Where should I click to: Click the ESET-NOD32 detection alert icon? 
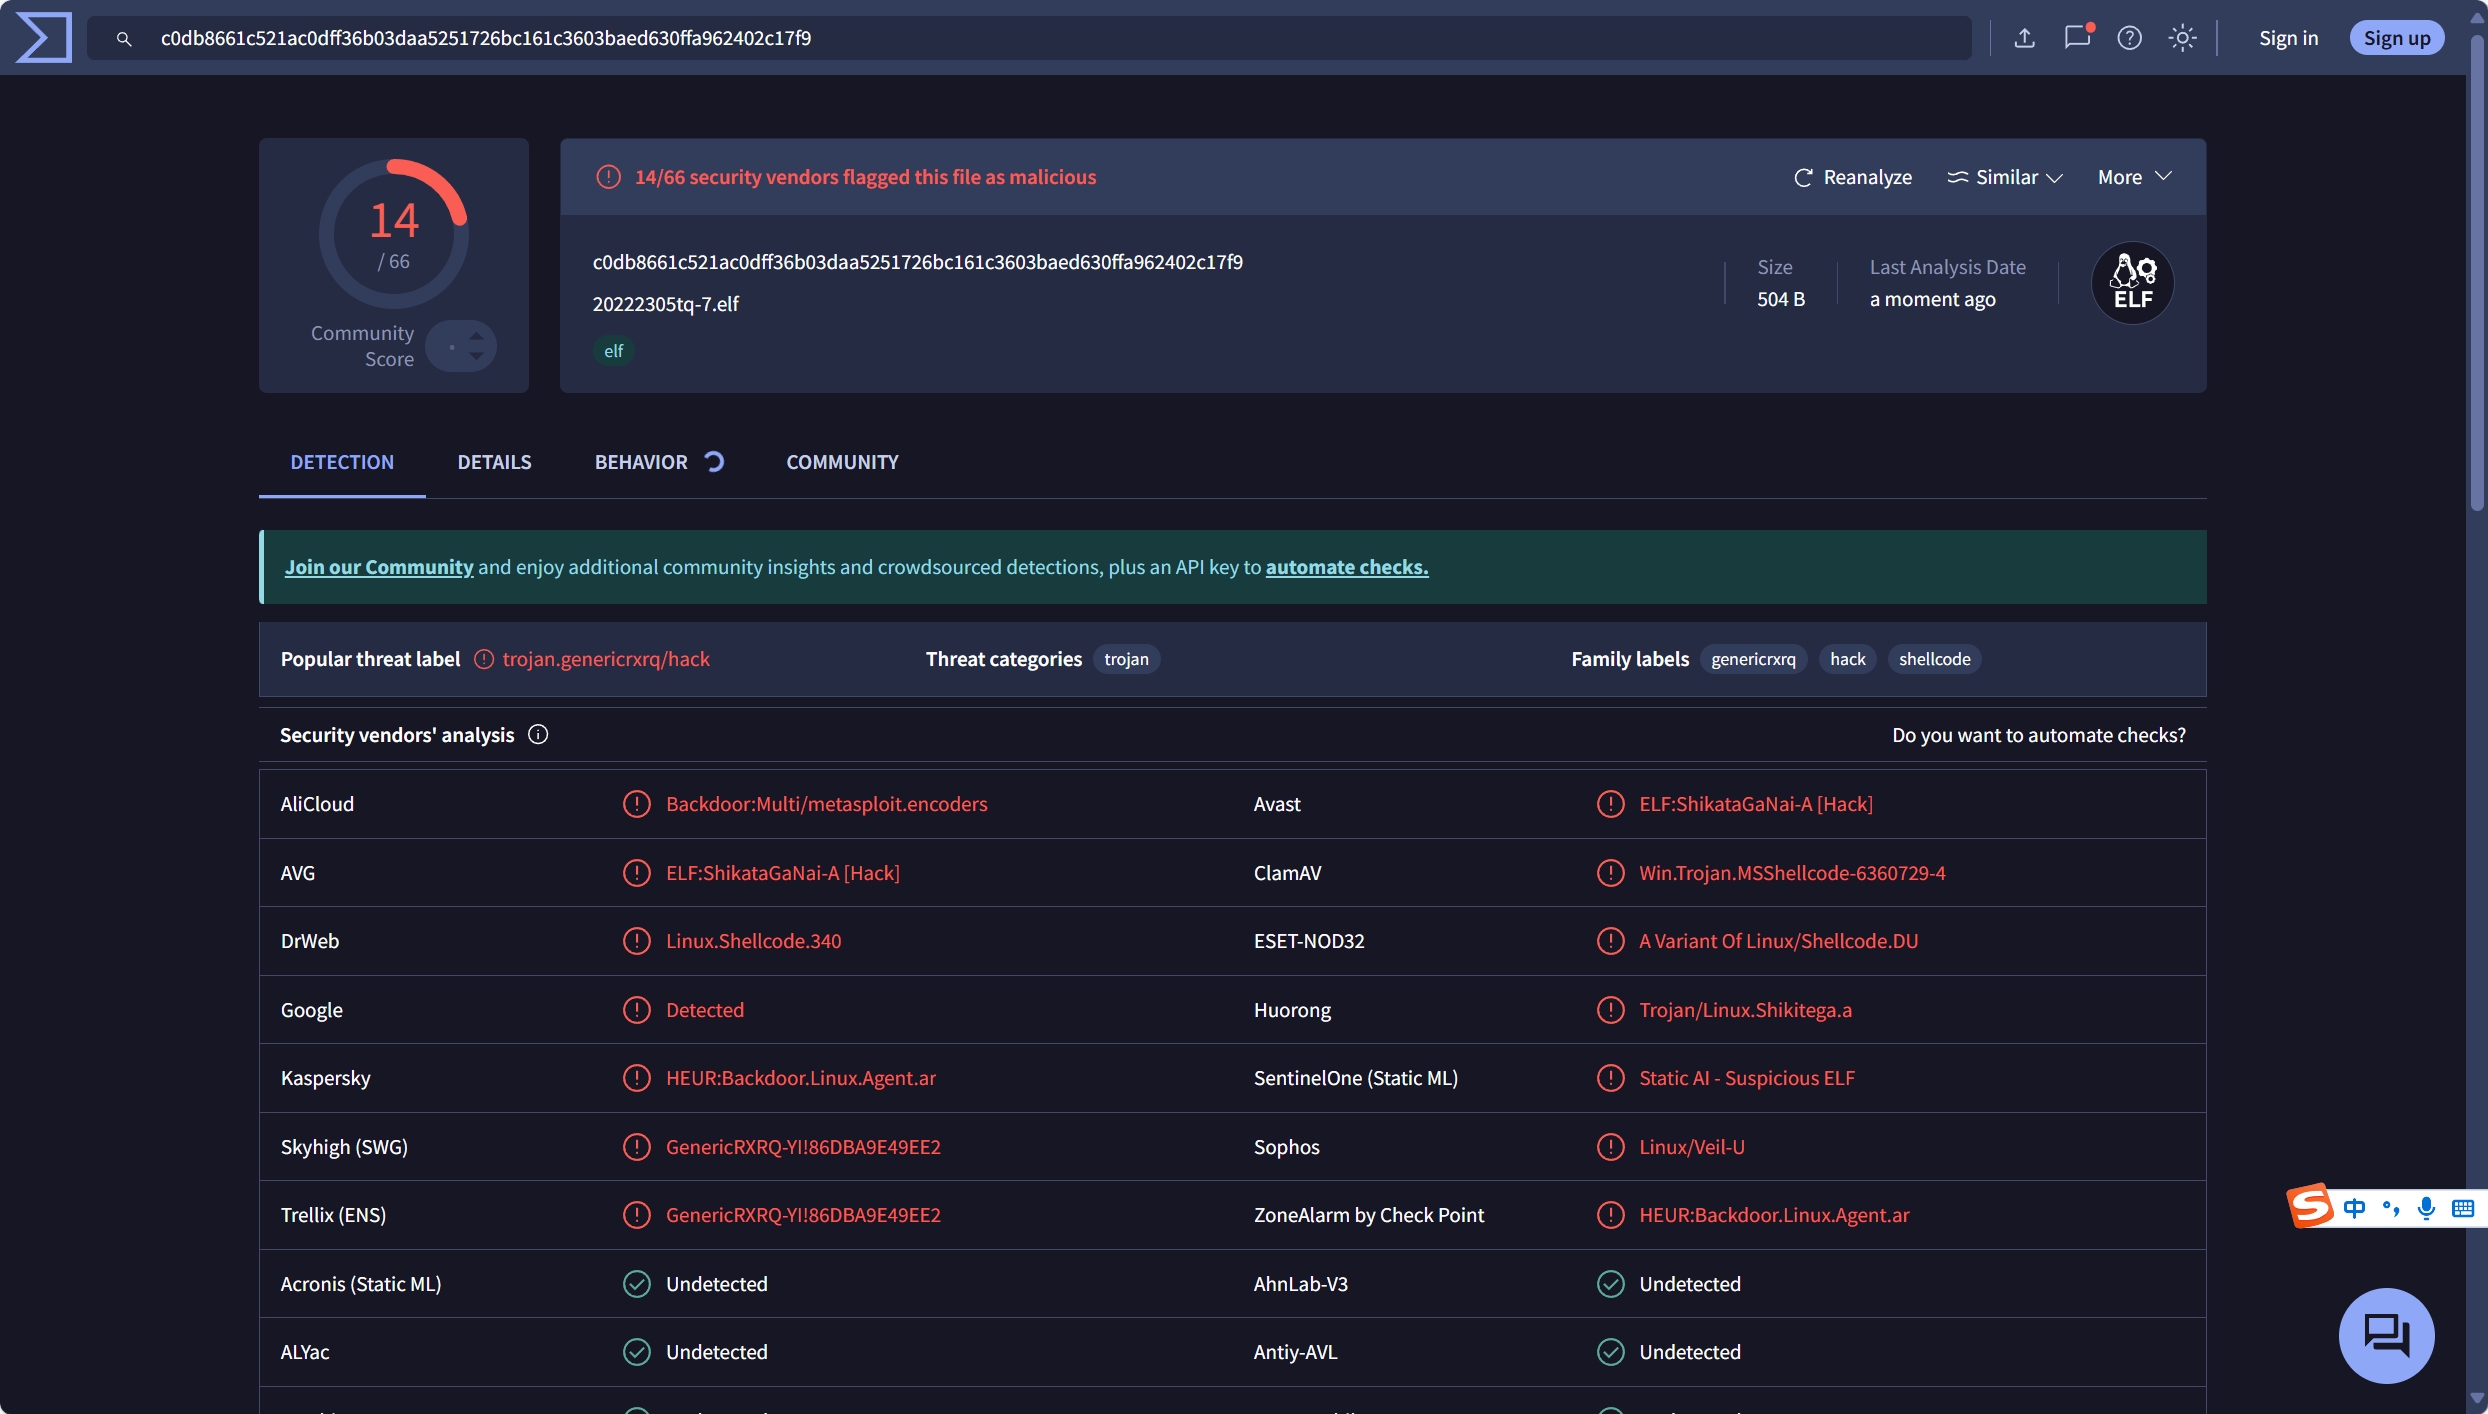(x=1610, y=941)
